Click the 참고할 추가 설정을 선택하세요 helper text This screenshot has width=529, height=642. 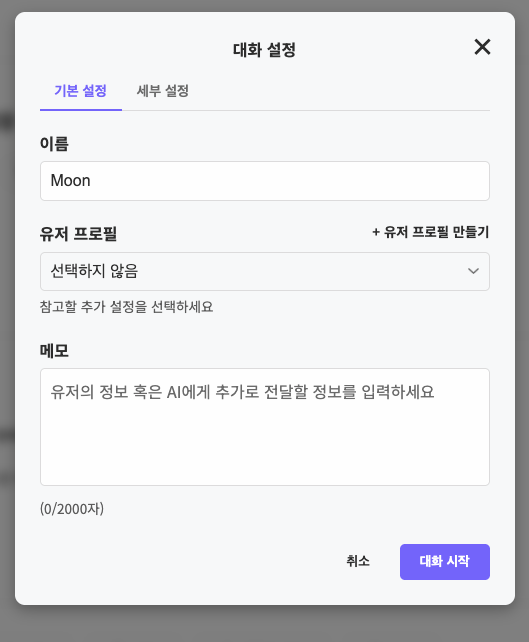click(127, 307)
